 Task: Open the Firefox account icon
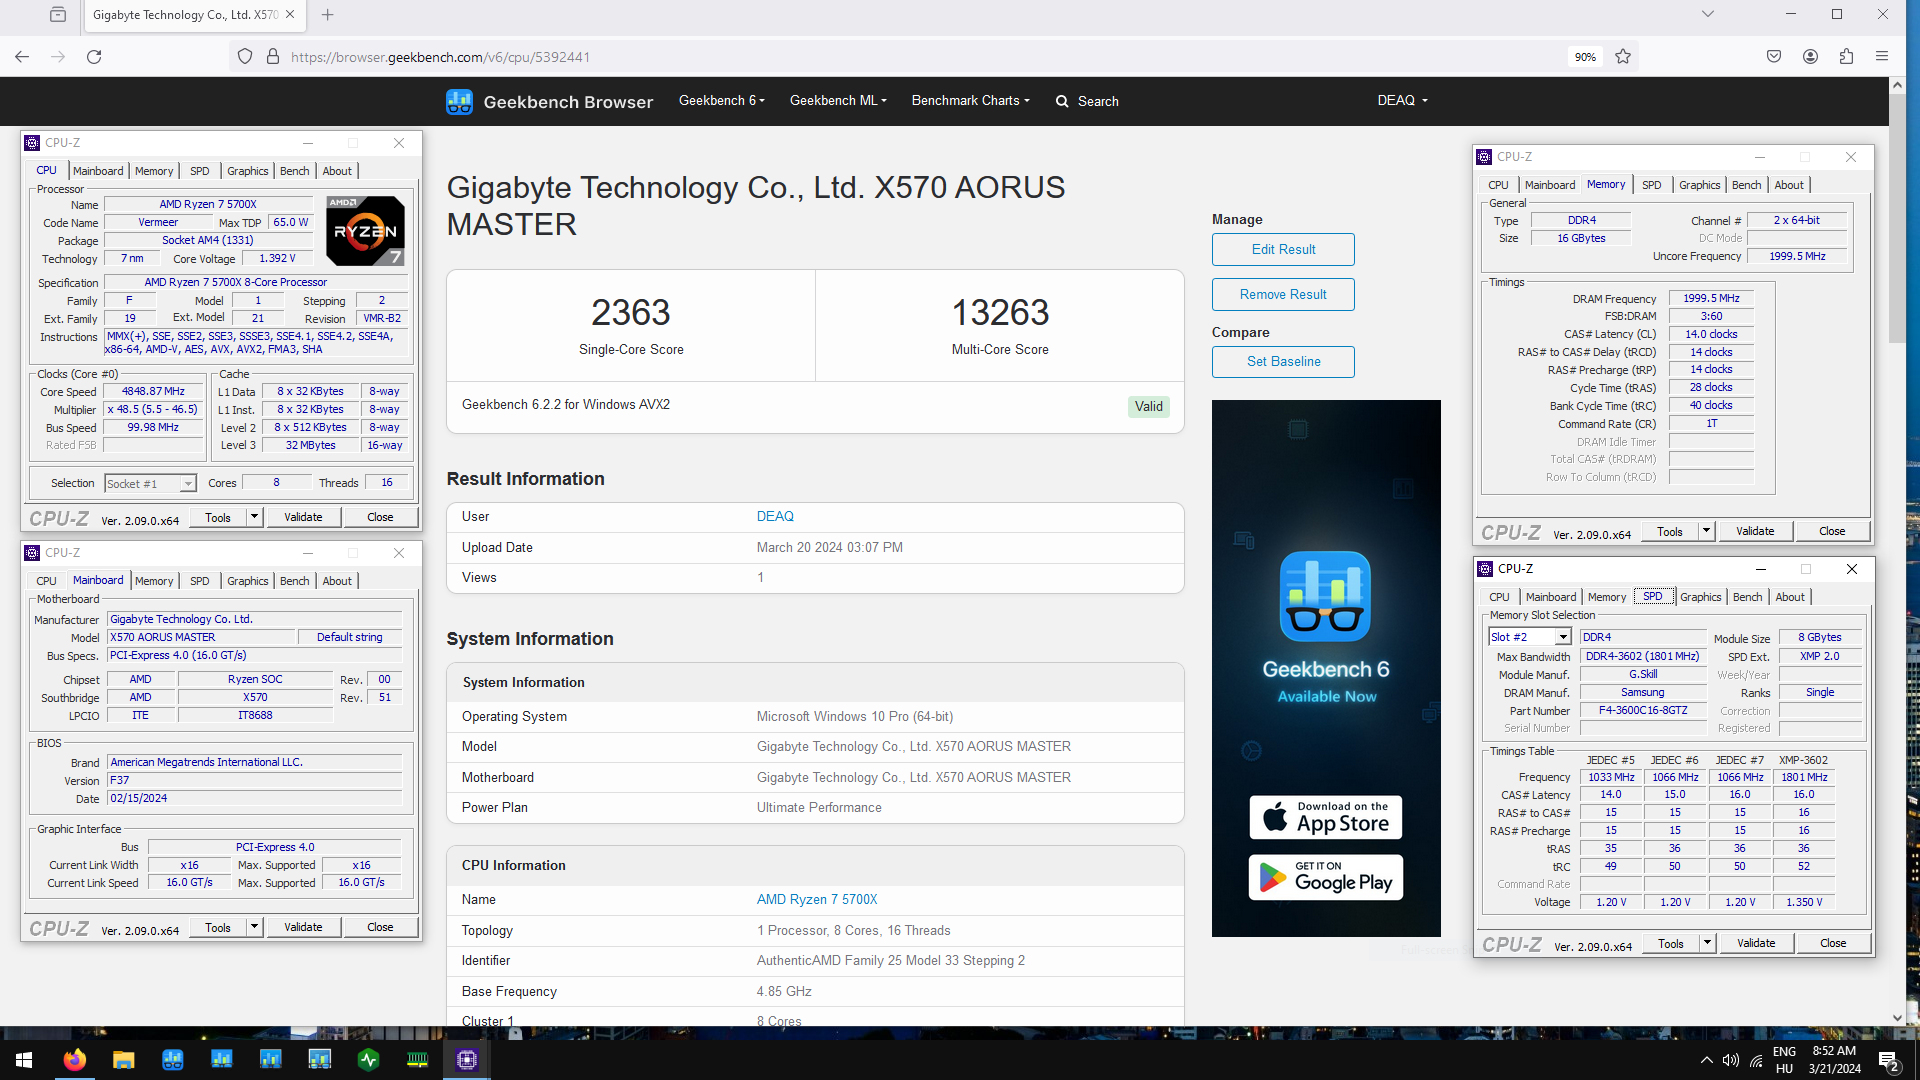click(1810, 57)
